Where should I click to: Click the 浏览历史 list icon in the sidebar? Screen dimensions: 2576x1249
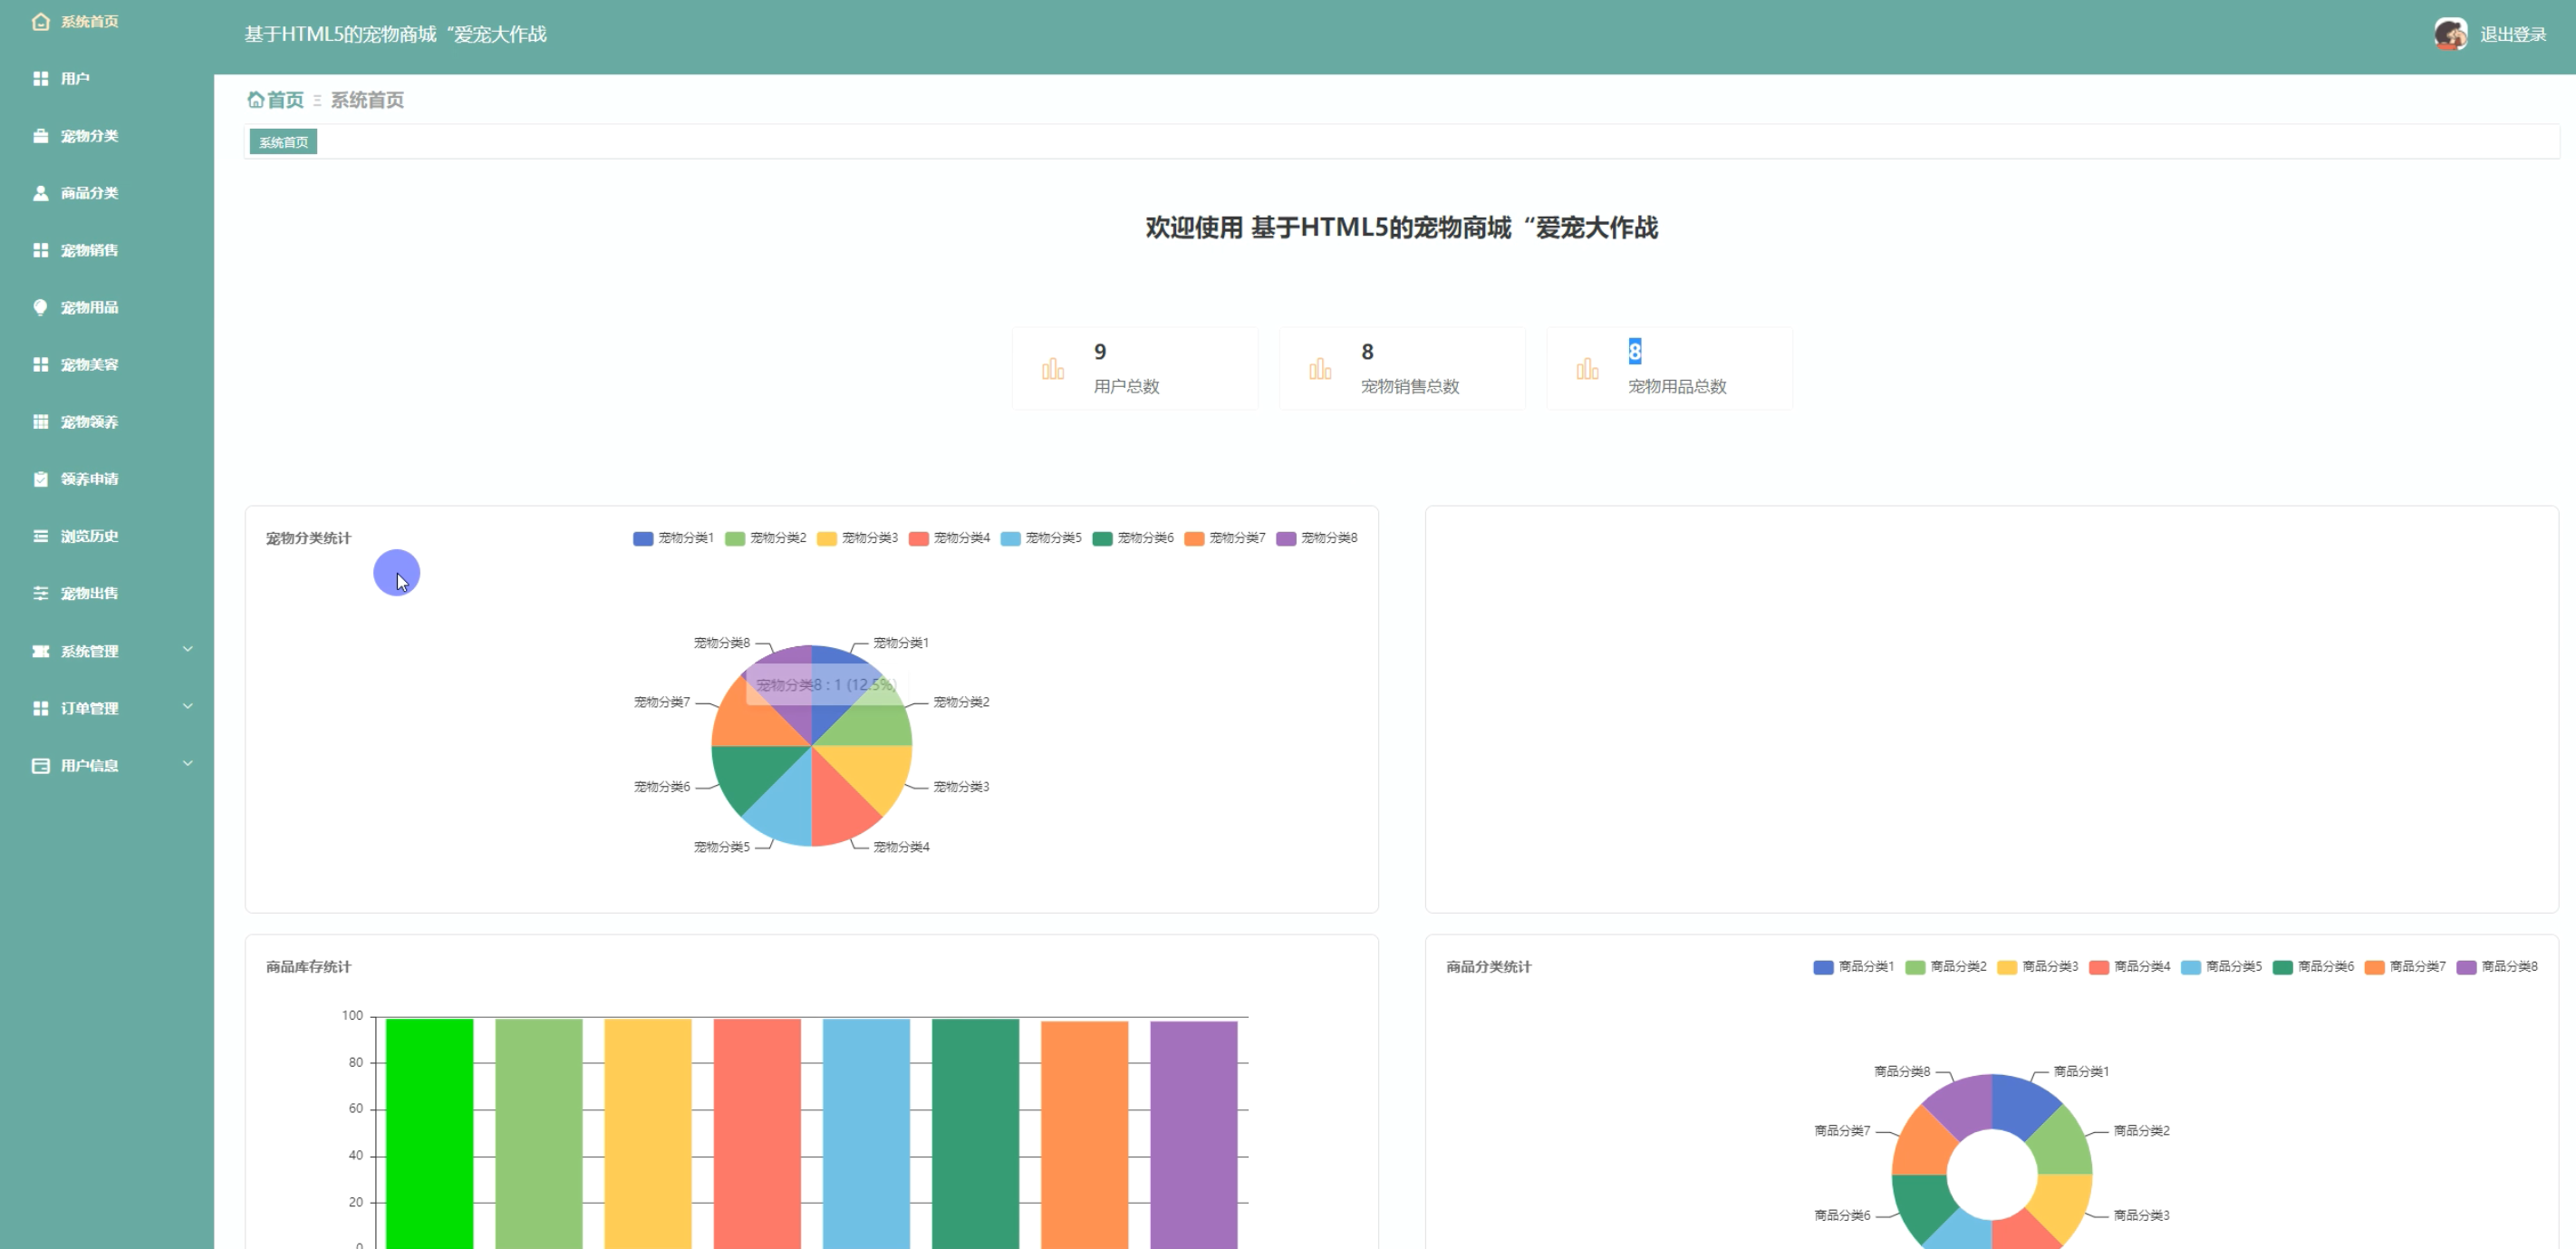40,536
